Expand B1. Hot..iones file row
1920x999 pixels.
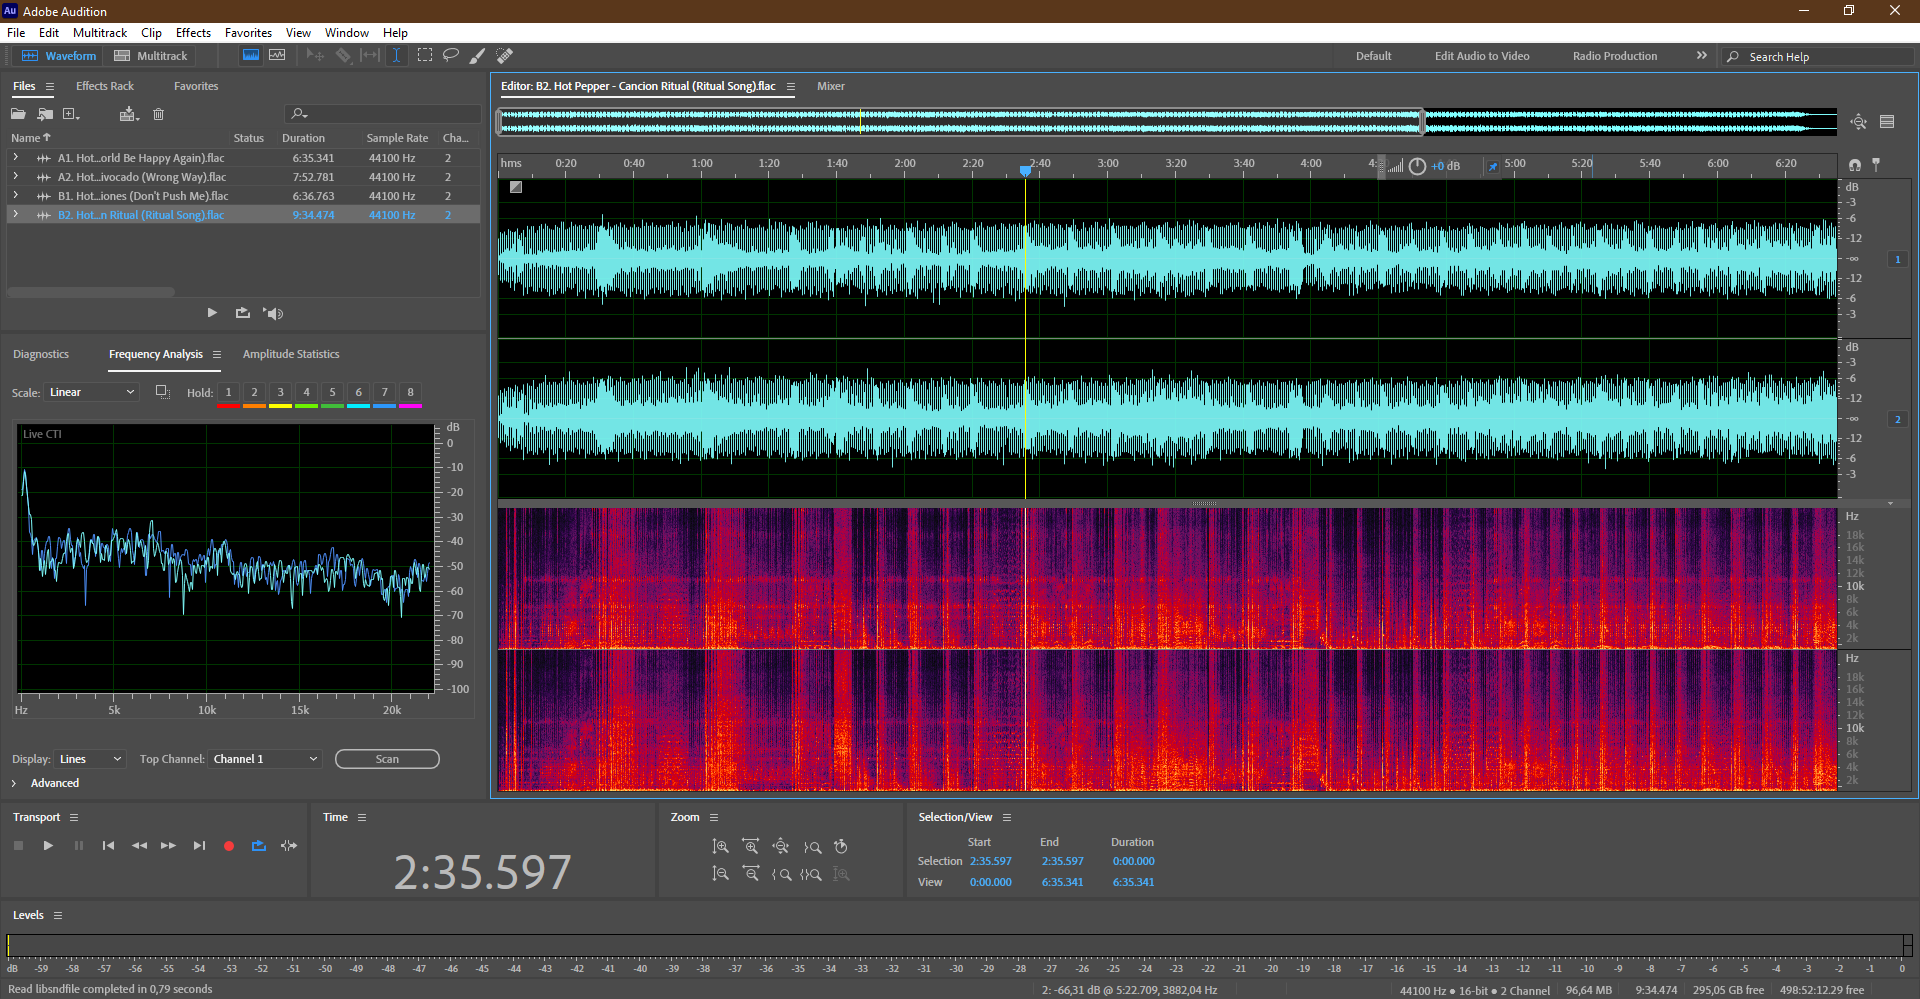15,195
